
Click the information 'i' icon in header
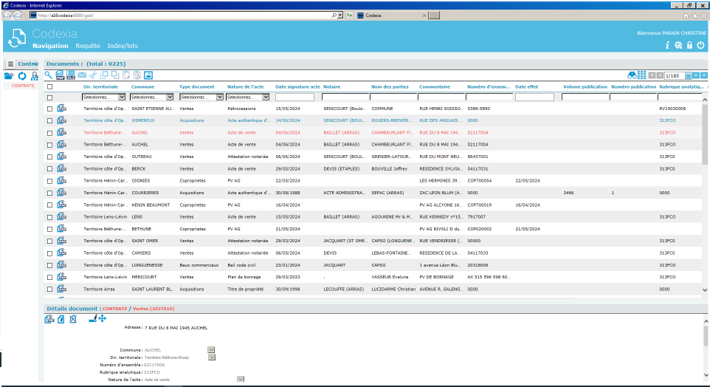point(667,45)
